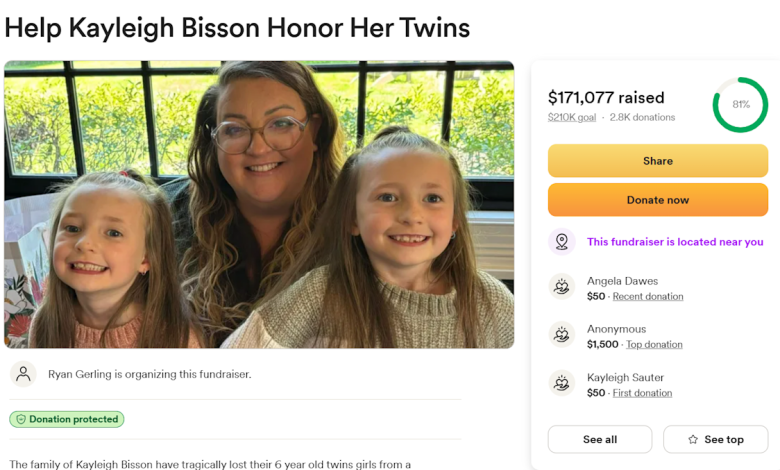Click the Donation protected badge
This screenshot has width=780, height=470.
click(x=67, y=420)
